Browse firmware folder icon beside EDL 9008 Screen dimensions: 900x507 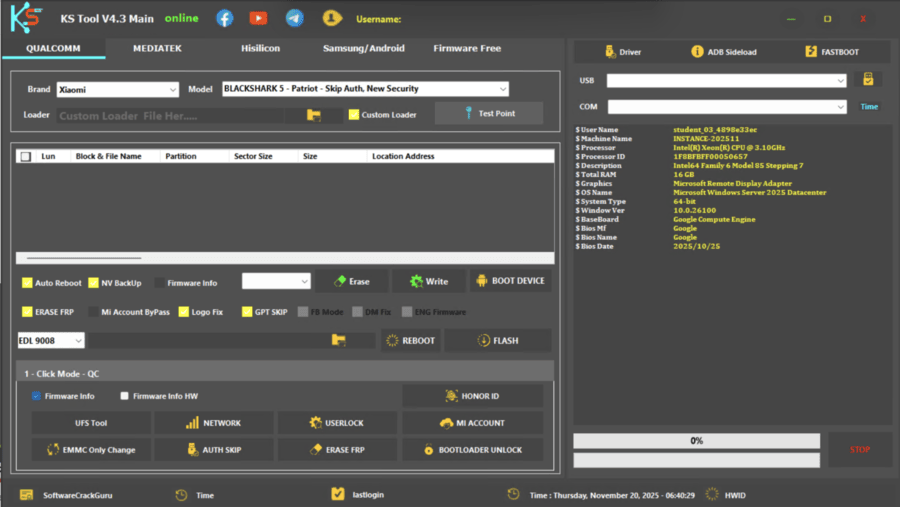339,340
